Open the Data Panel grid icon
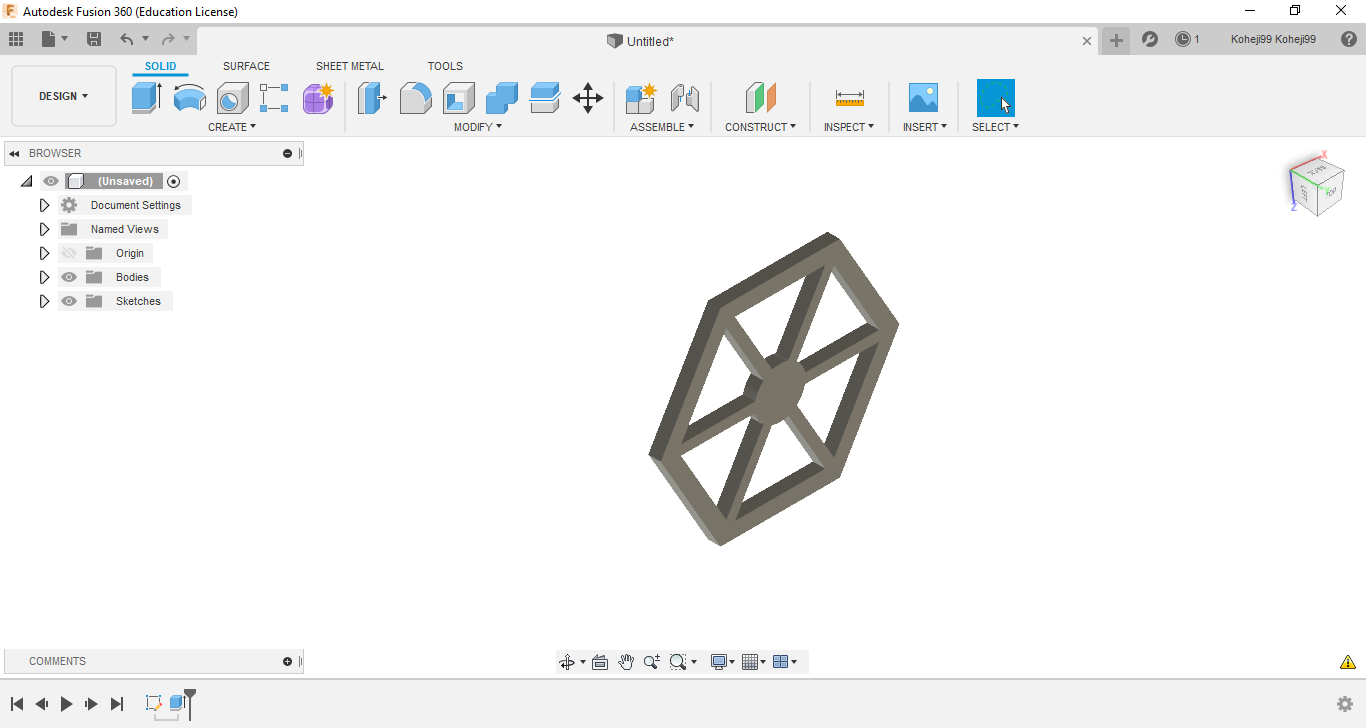The height and width of the screenshot is (728, 1366). point(16,39)
